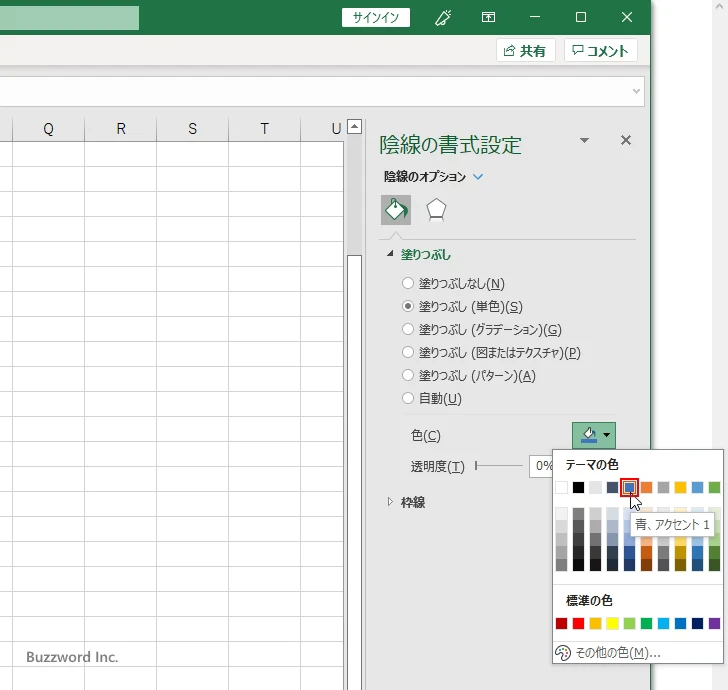Screen dimensions: 728x690
Task: Pick the orange standard color swatch
Action: click(x=595, y=623)
